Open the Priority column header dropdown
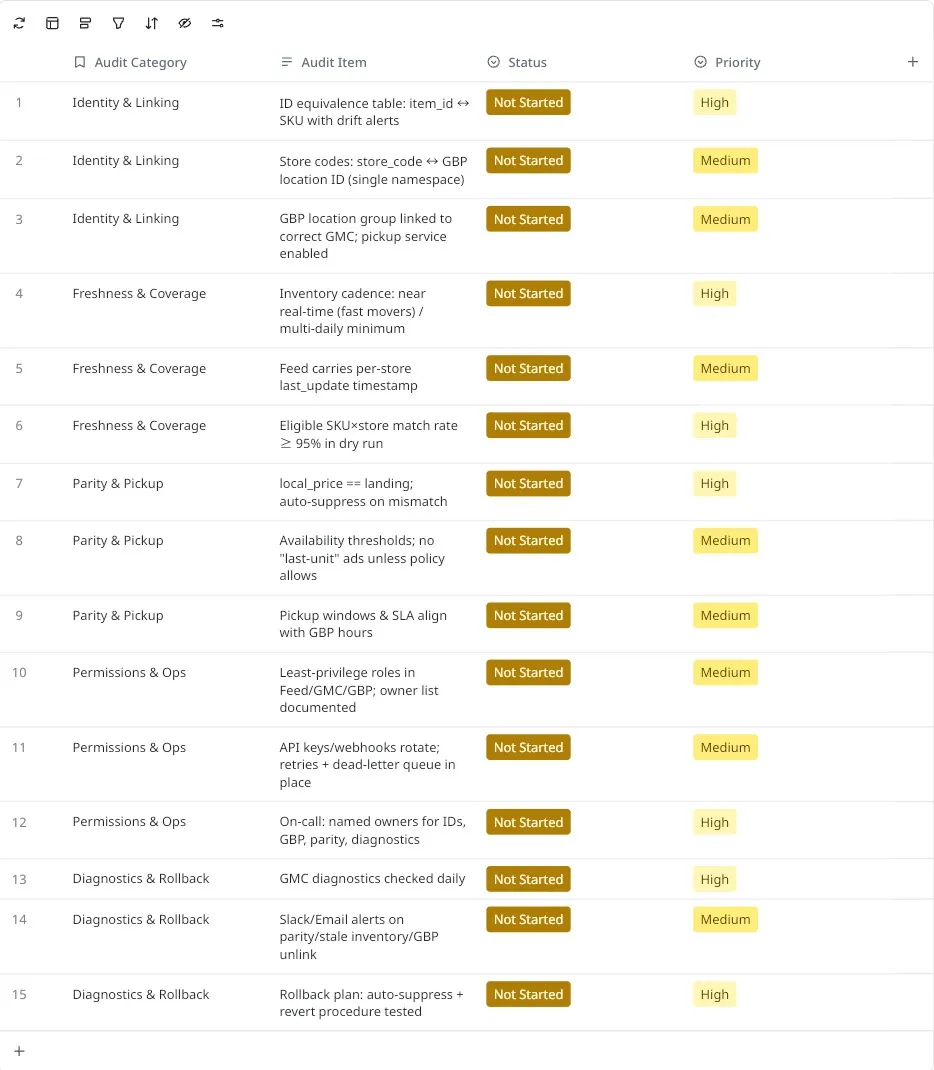Screen dimensions: 934x1070 (x=699, y=62)
